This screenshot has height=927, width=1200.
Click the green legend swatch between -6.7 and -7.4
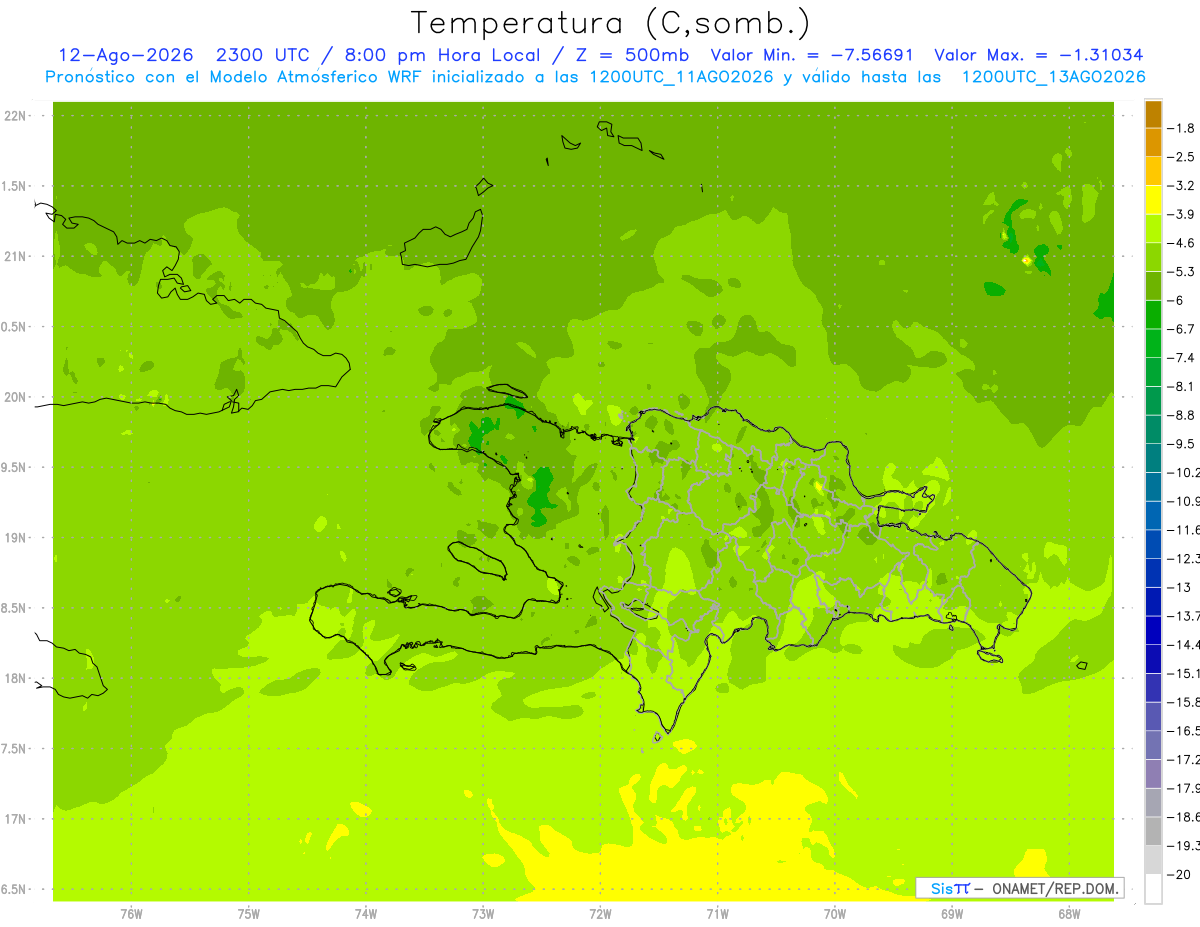point(1153,343)
